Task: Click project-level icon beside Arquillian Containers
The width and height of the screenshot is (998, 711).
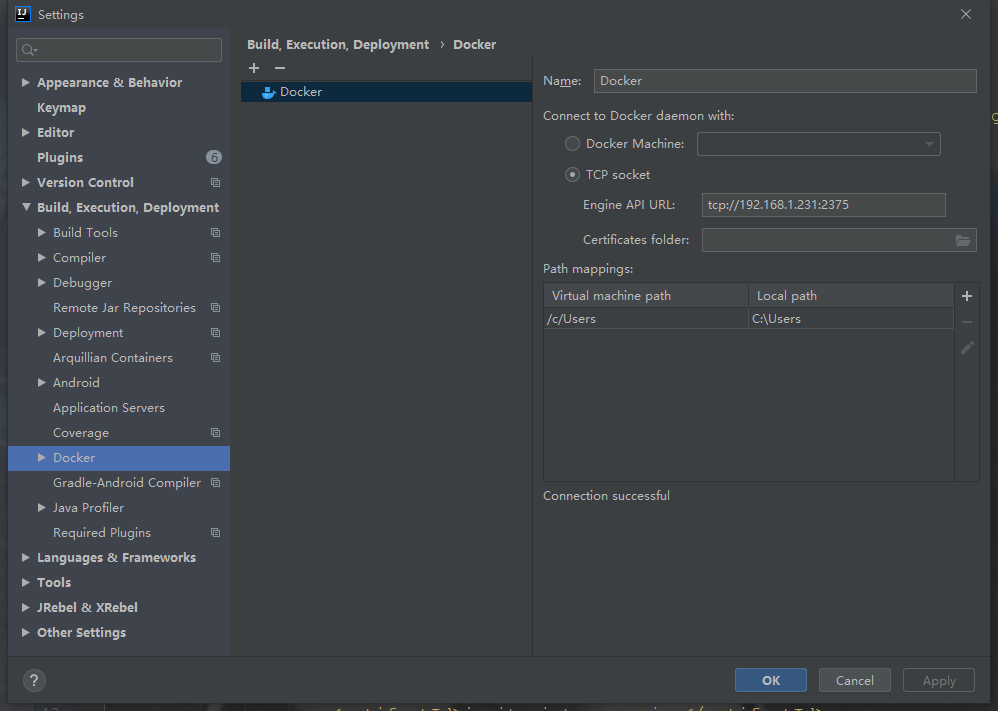Action: coord(216,358)
